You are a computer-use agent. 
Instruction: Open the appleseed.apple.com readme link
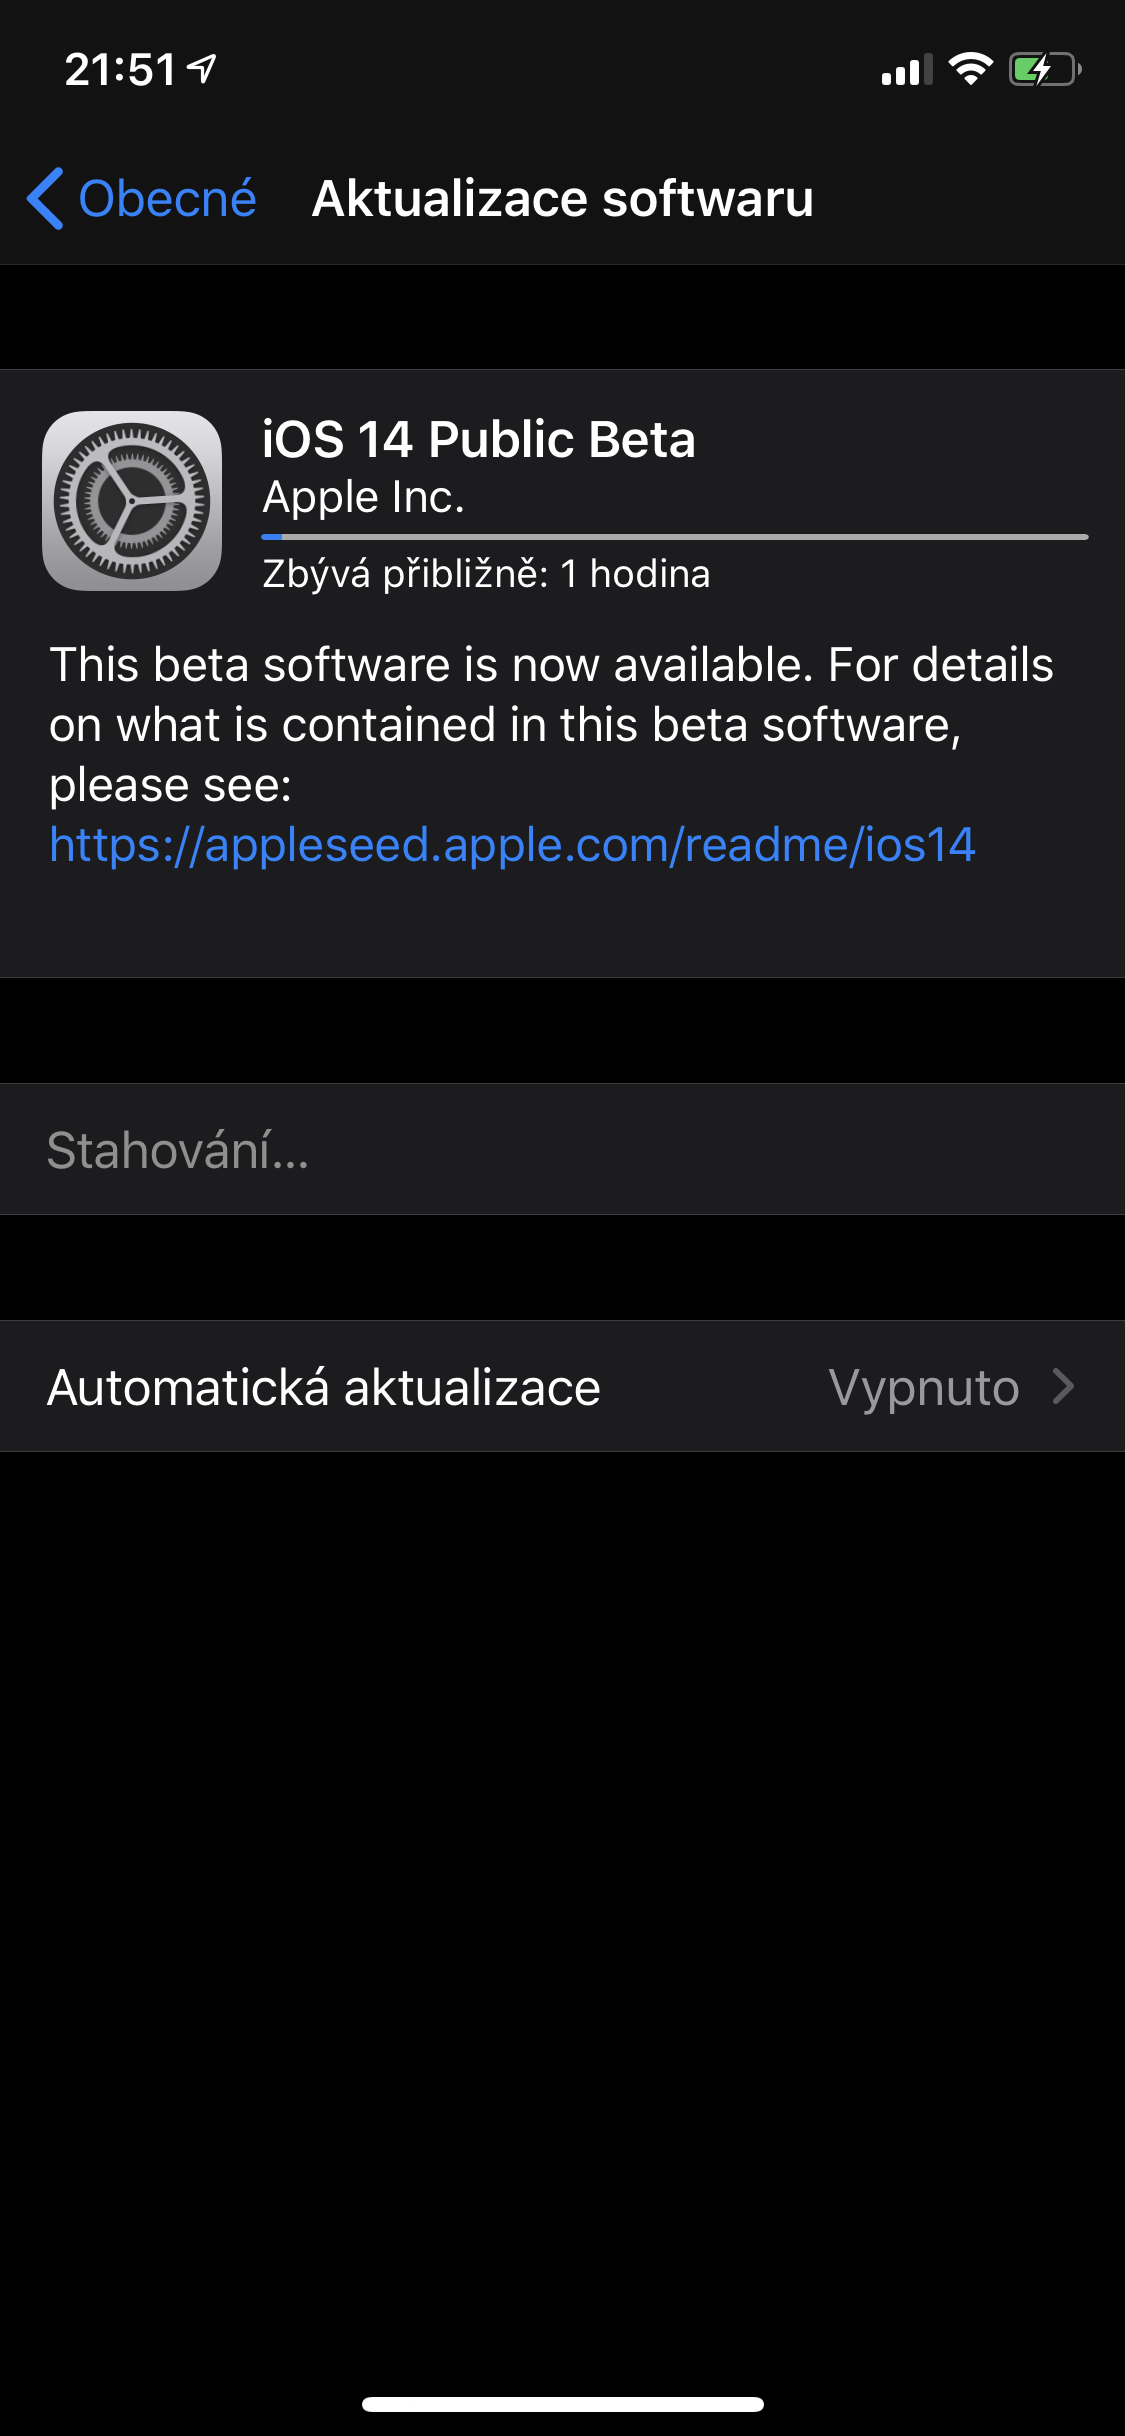click(512, 845)
